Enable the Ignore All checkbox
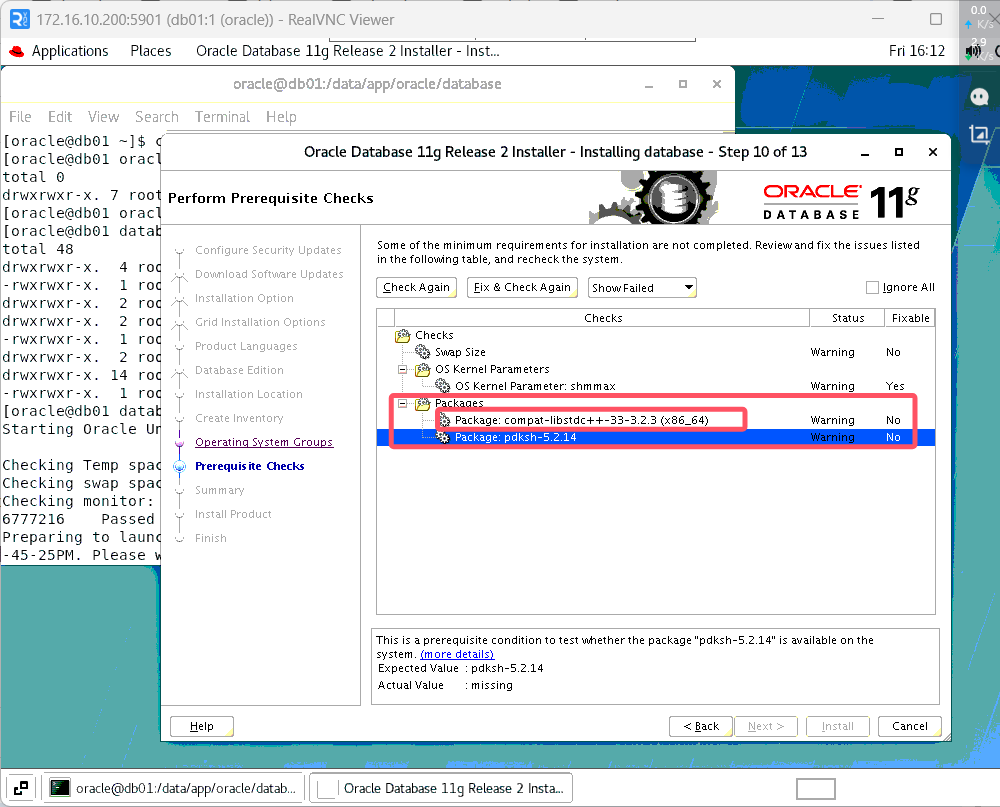 click(x=872, y=287)
